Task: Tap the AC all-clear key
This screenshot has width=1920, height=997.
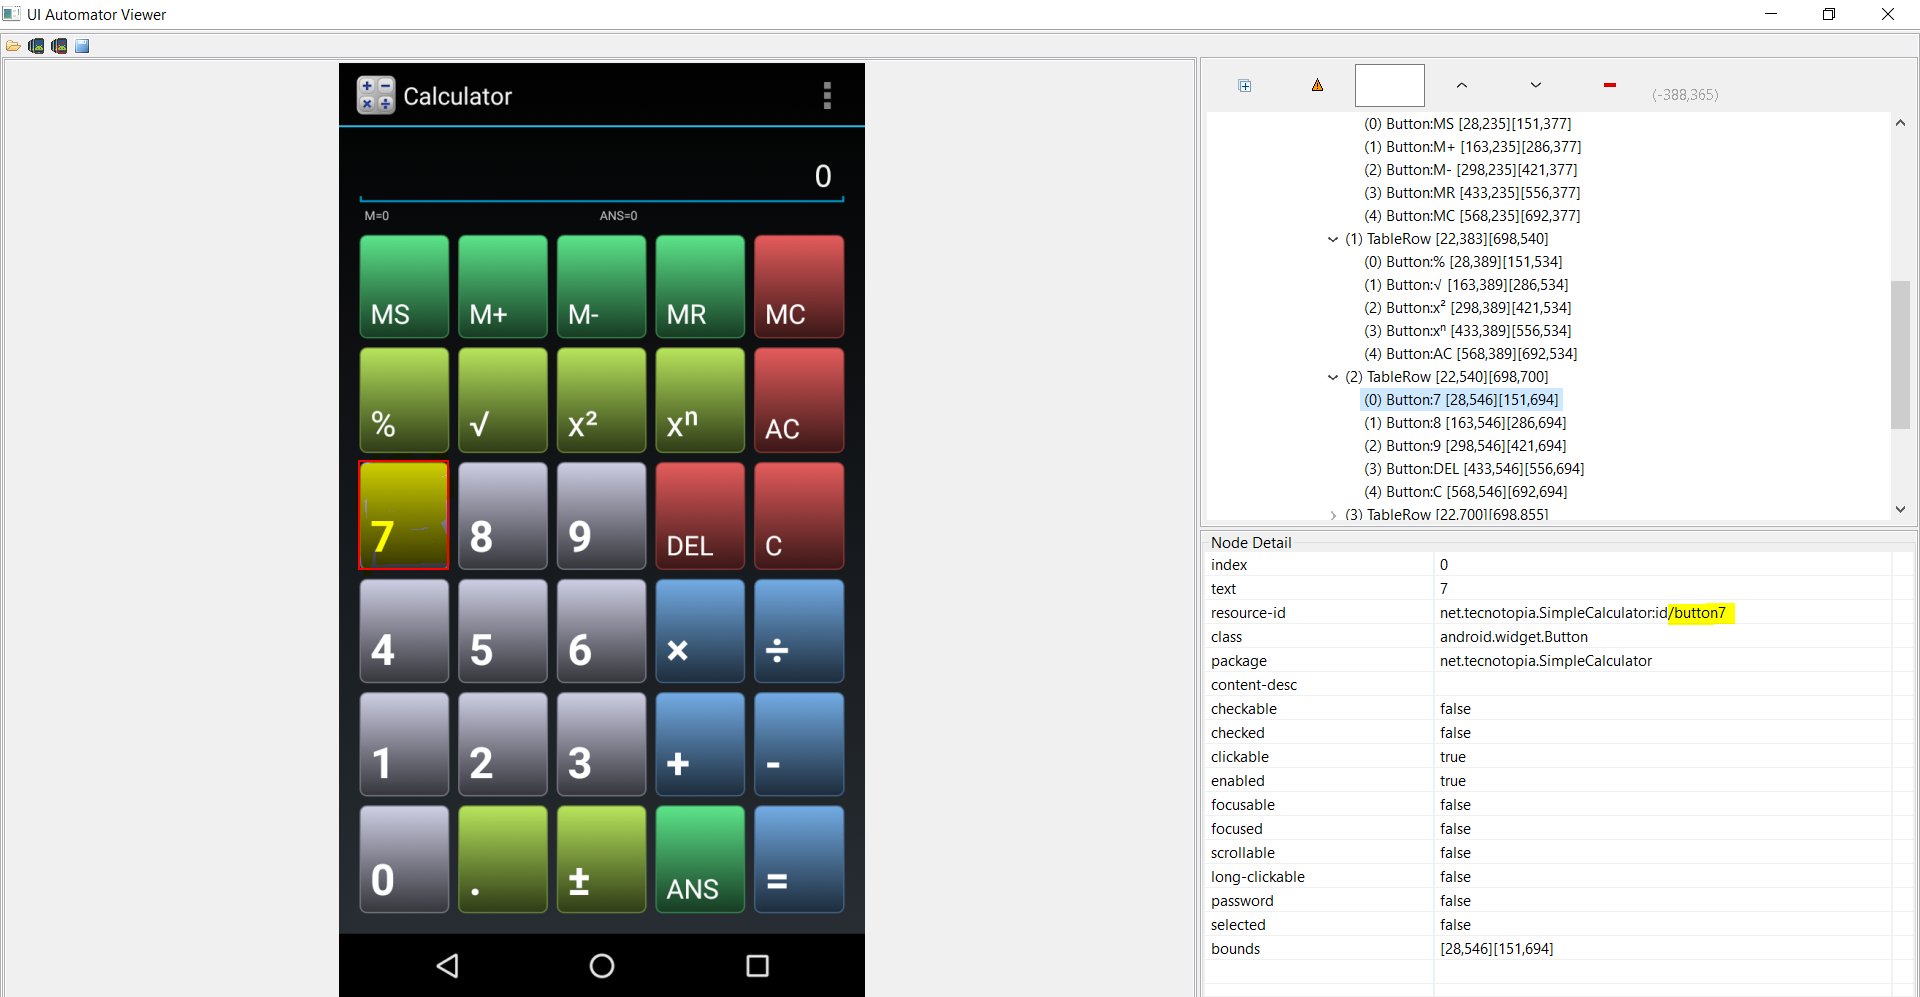Action: coord(799,400)
